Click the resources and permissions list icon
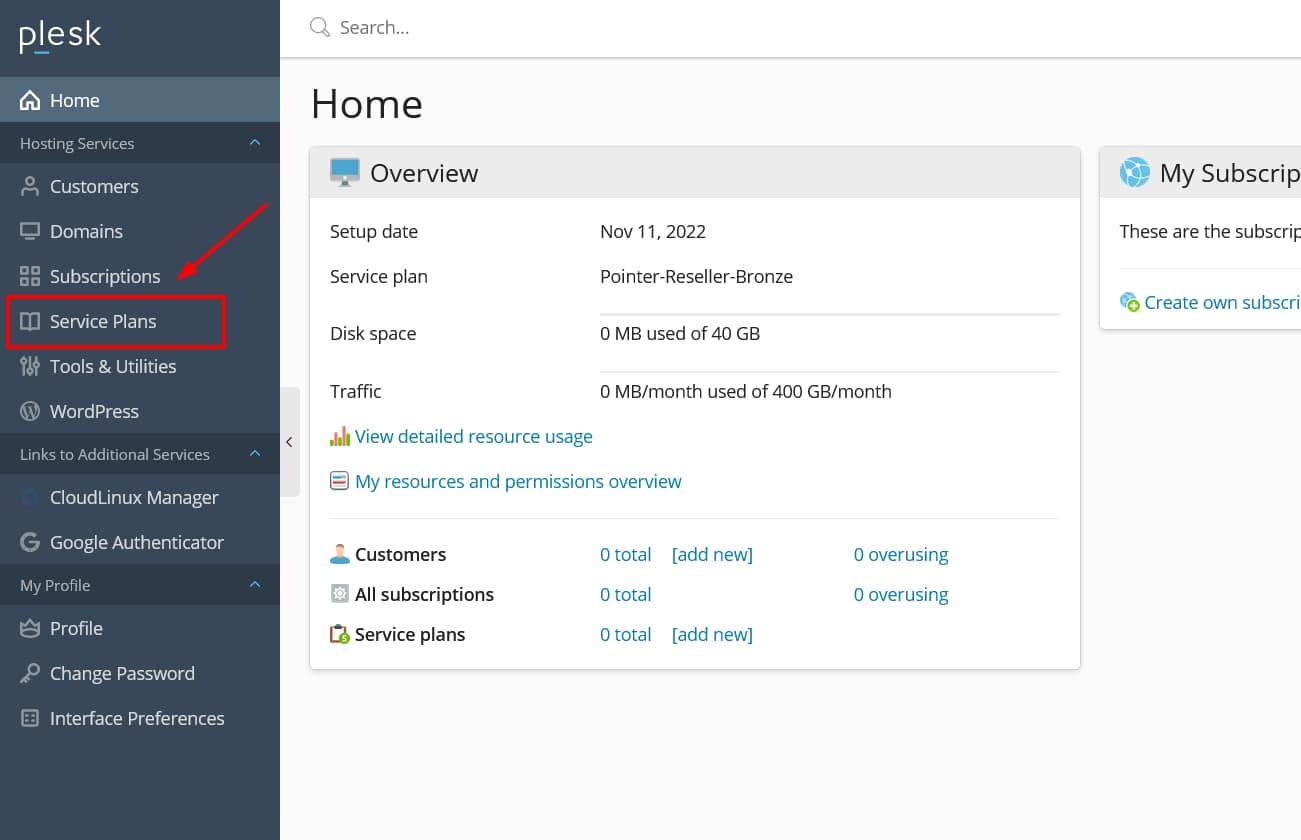Viewport: 1301px width, 840px height. 340,481
